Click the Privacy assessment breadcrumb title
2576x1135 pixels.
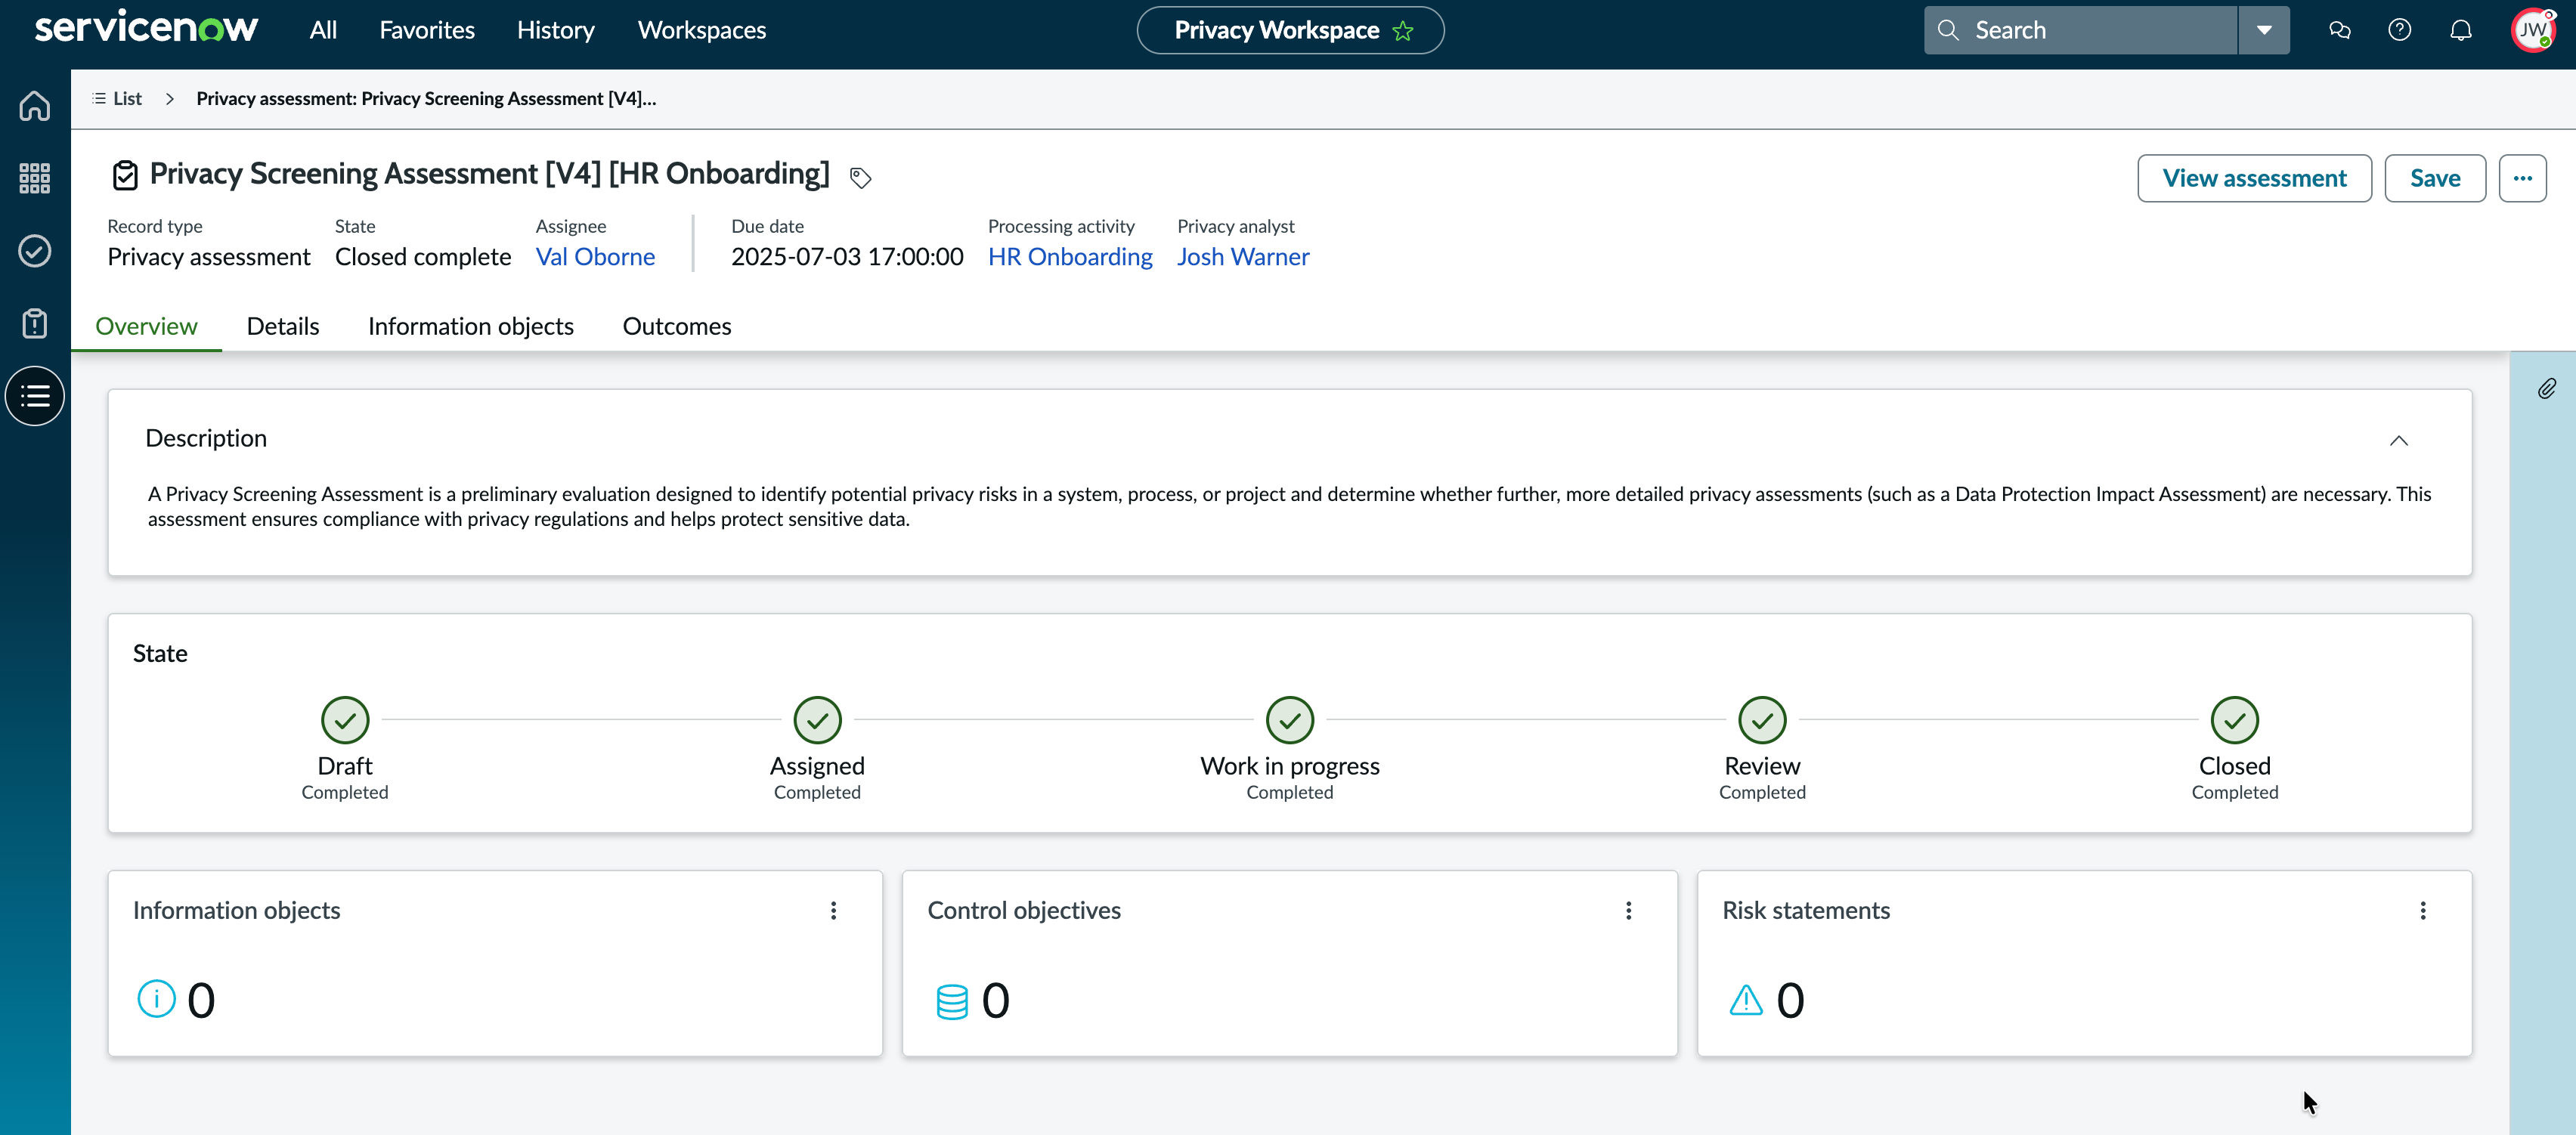pyautogui.click(x=426, y=98)
